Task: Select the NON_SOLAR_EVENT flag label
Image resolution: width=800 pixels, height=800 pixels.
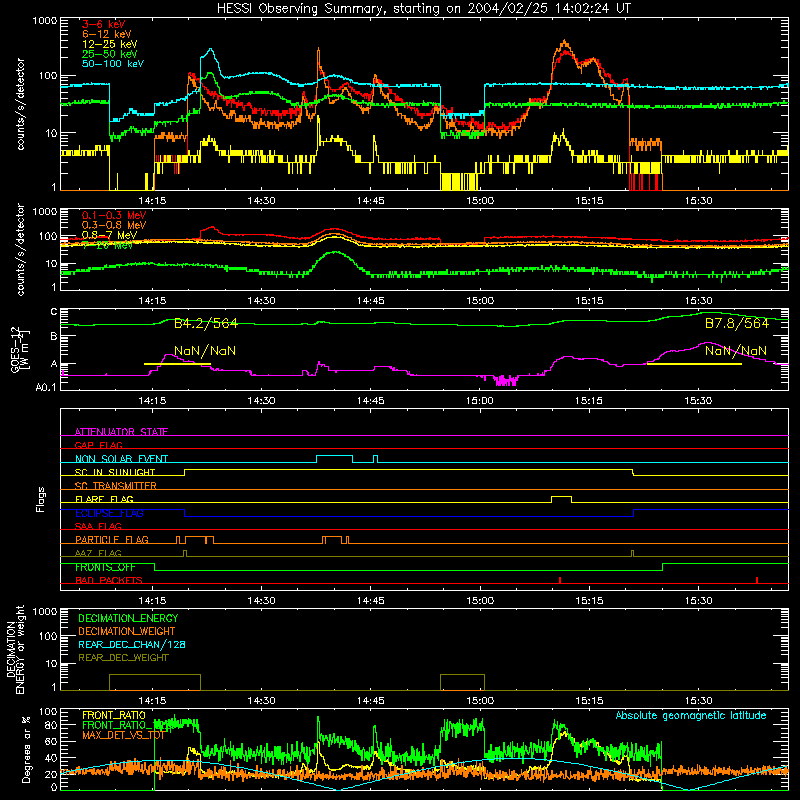Action: (121, 459)
